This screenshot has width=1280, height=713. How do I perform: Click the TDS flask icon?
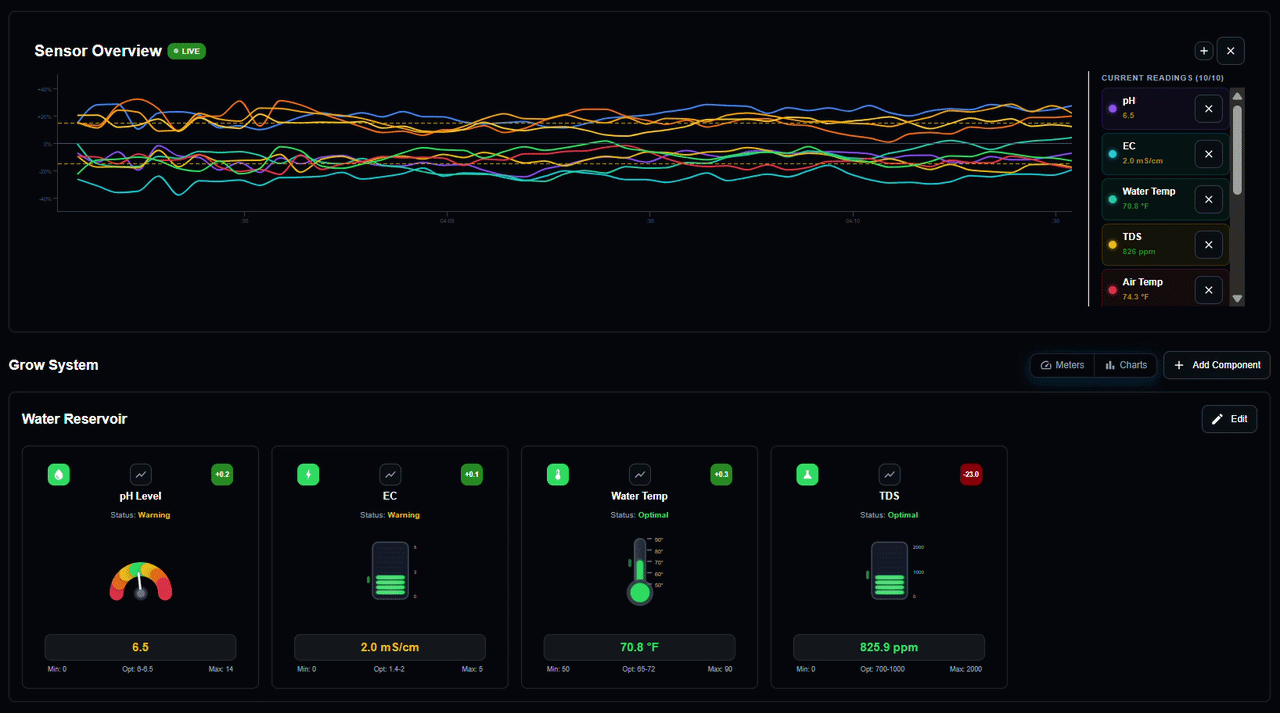tap(807, 474)
